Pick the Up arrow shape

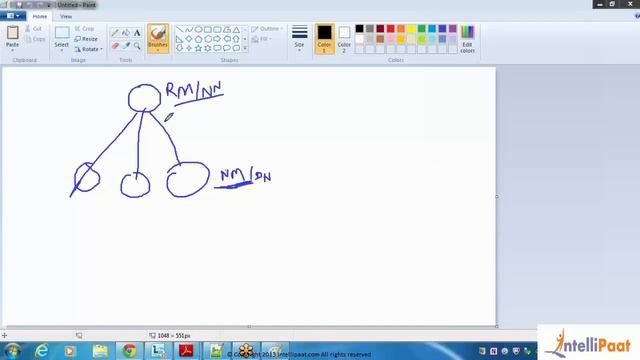click(x=236, y=39)
